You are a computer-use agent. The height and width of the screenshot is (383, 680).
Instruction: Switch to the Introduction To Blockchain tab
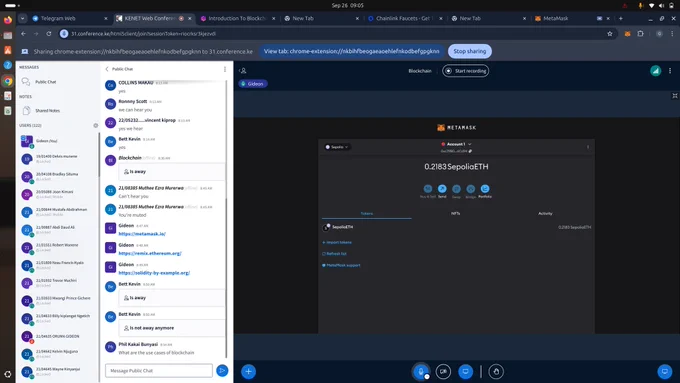[236, 18]
